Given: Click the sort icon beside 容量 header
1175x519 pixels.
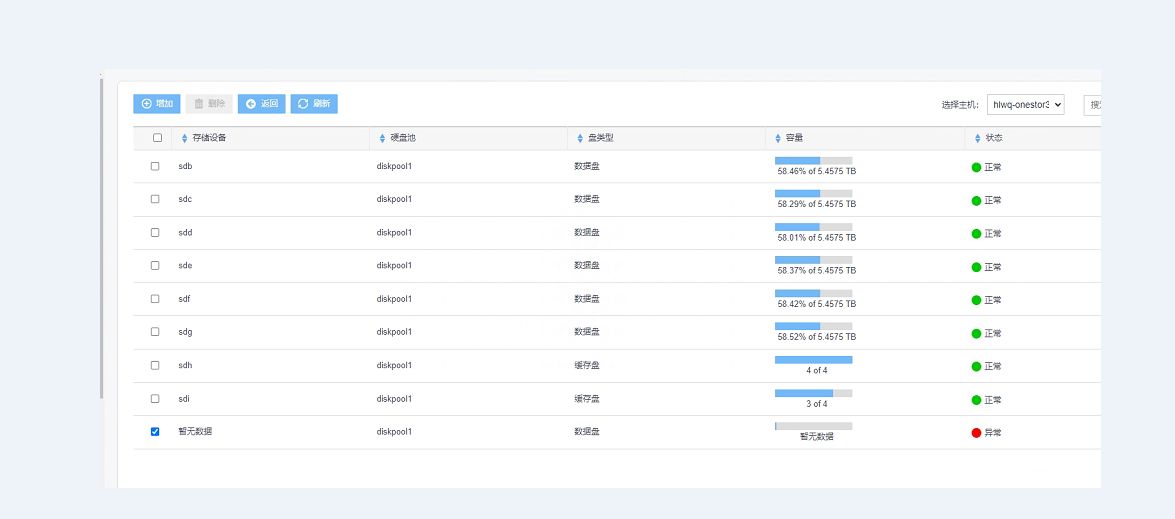Looking at the screenshot, I should (x=777, y=138).
